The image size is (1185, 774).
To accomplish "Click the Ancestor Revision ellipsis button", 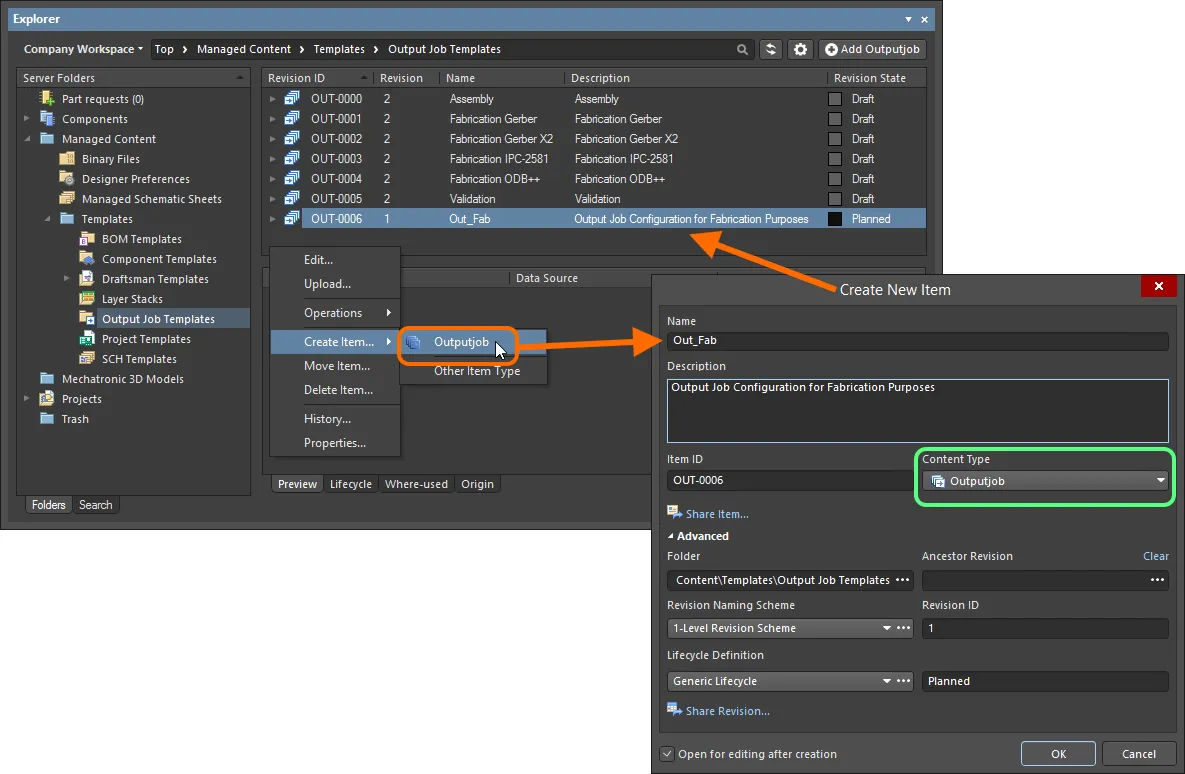I will [x=1157, y=580].
